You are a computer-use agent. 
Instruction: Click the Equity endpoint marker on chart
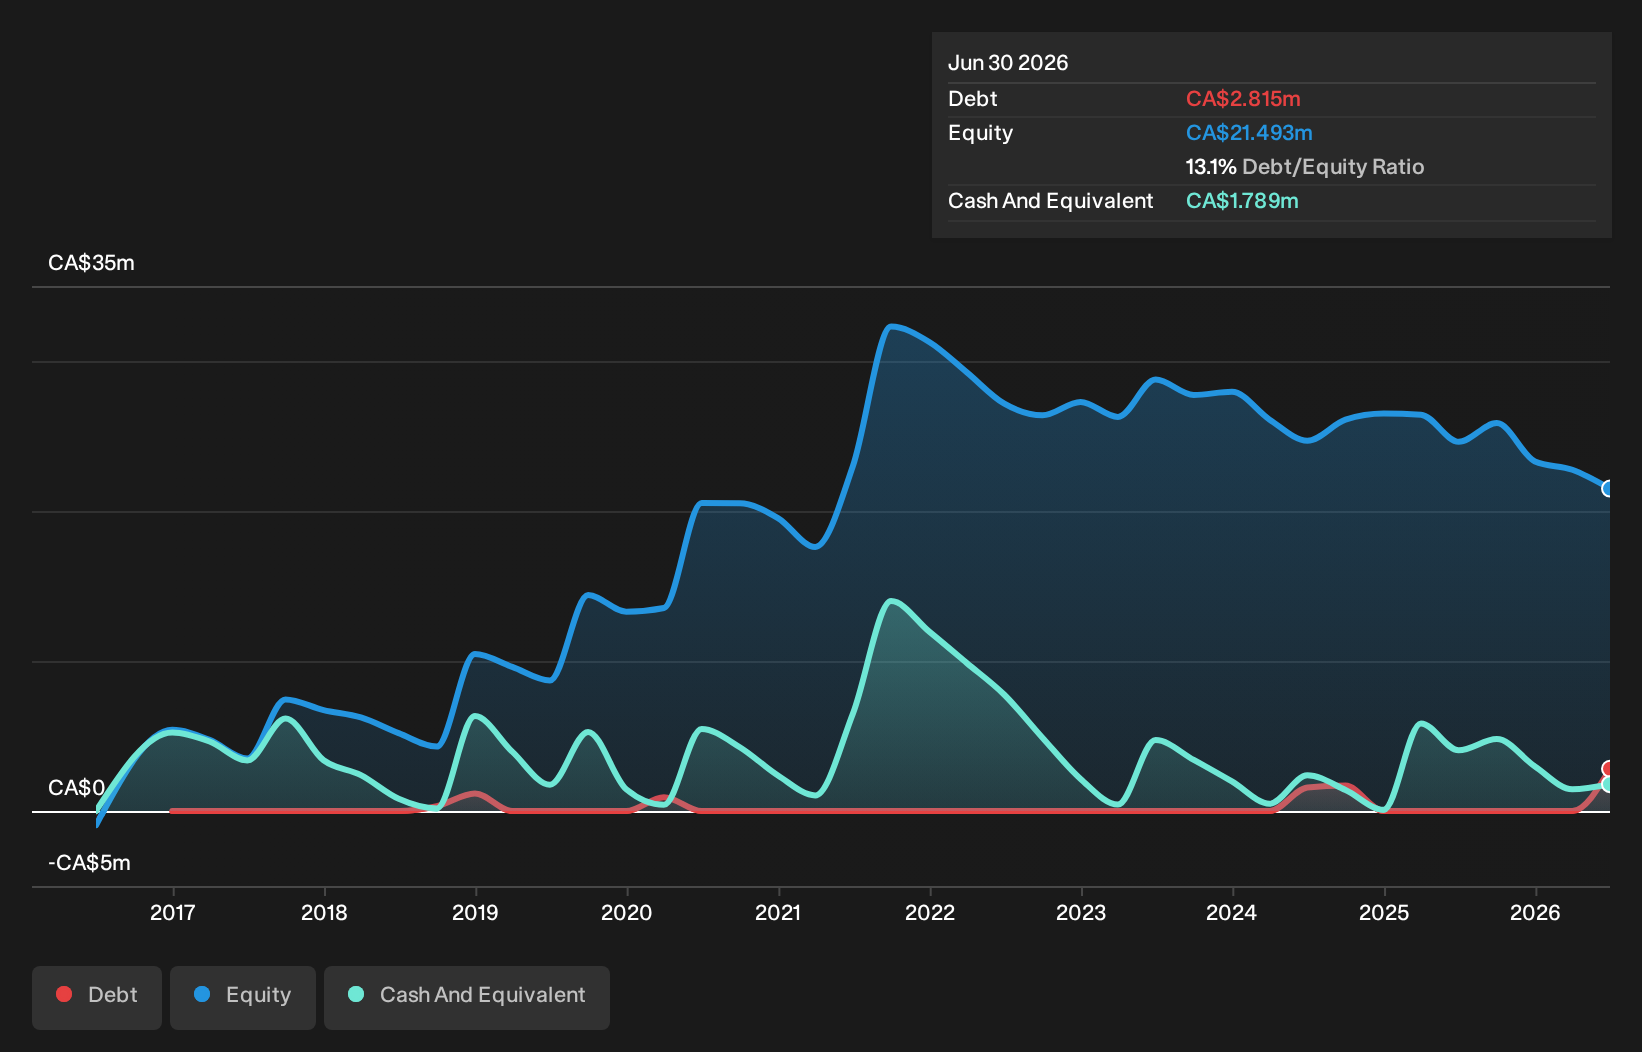(x=1608, y=489)
